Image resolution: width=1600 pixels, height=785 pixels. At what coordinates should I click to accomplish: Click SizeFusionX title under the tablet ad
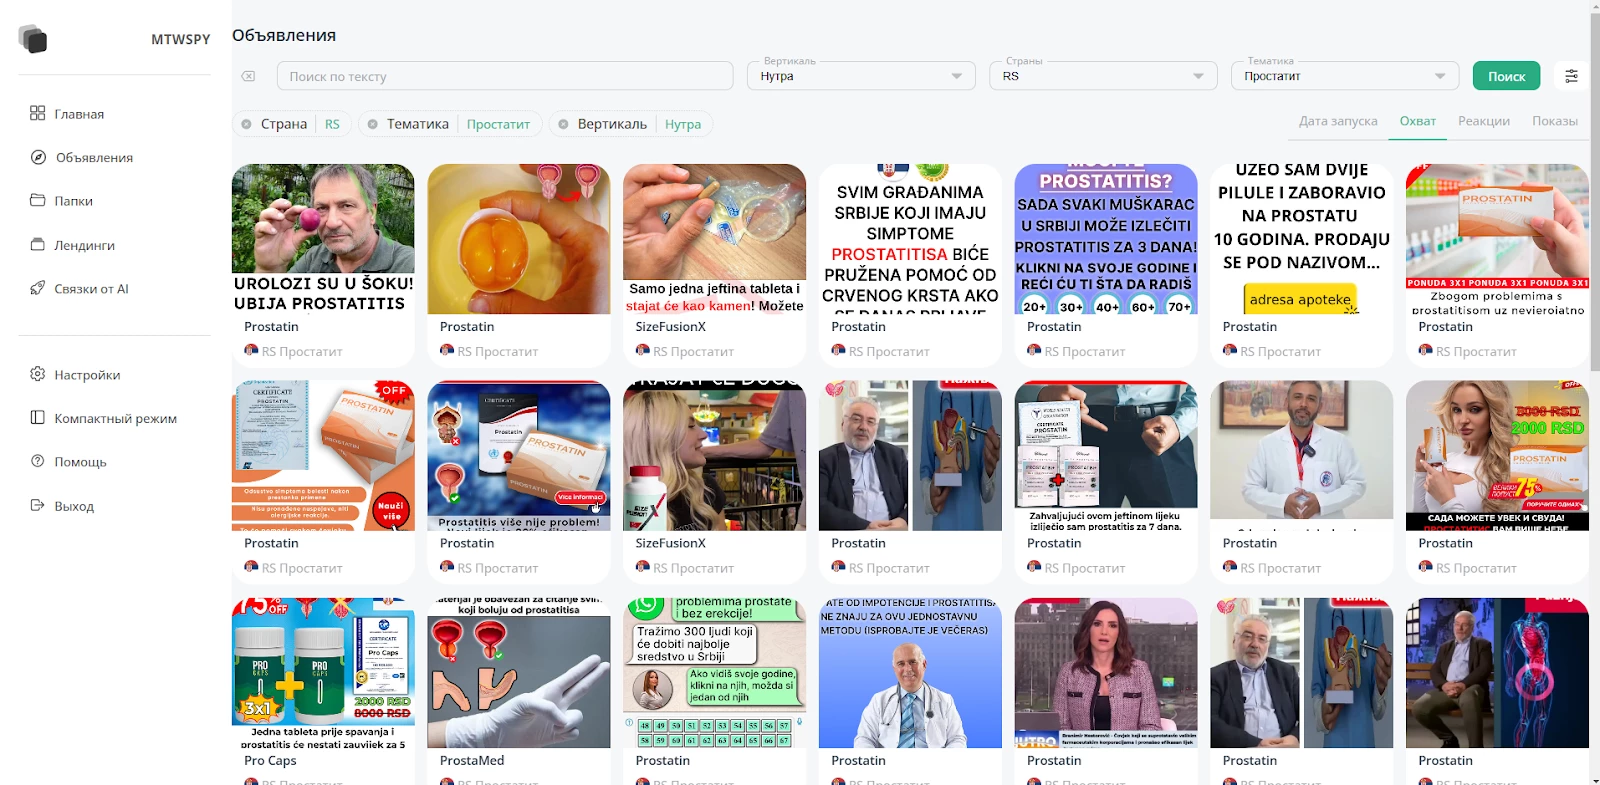(x=671, y=326)
